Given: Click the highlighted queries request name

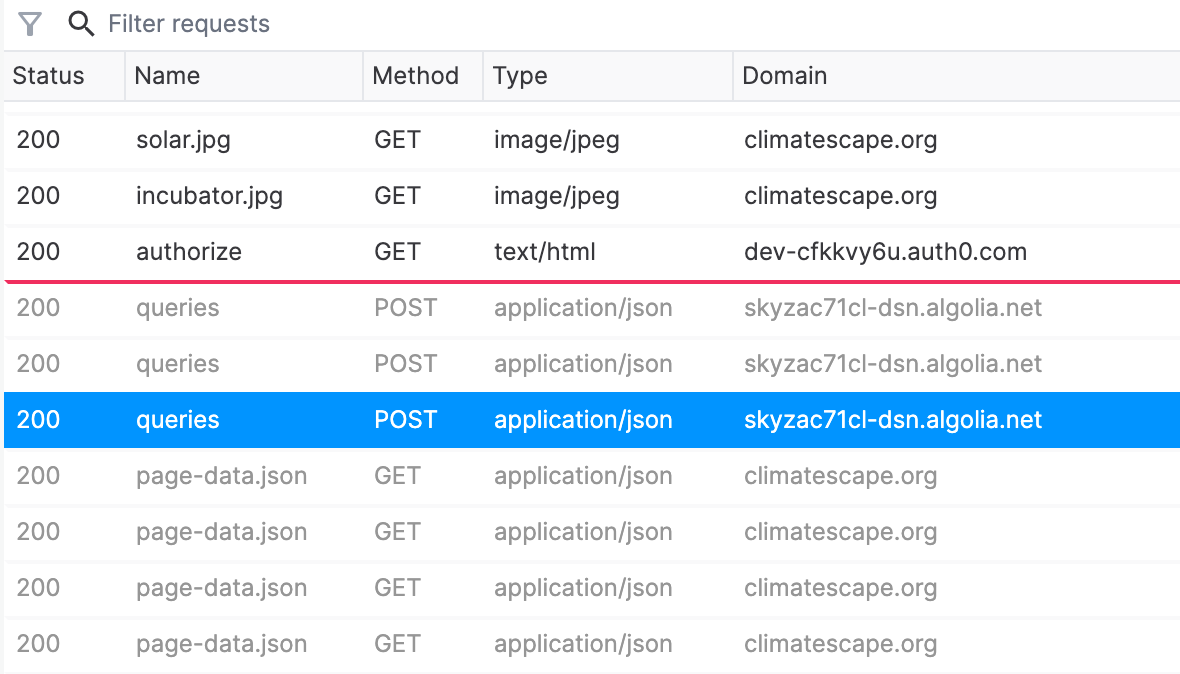Looking at the screenshot, I should point(178,420).
